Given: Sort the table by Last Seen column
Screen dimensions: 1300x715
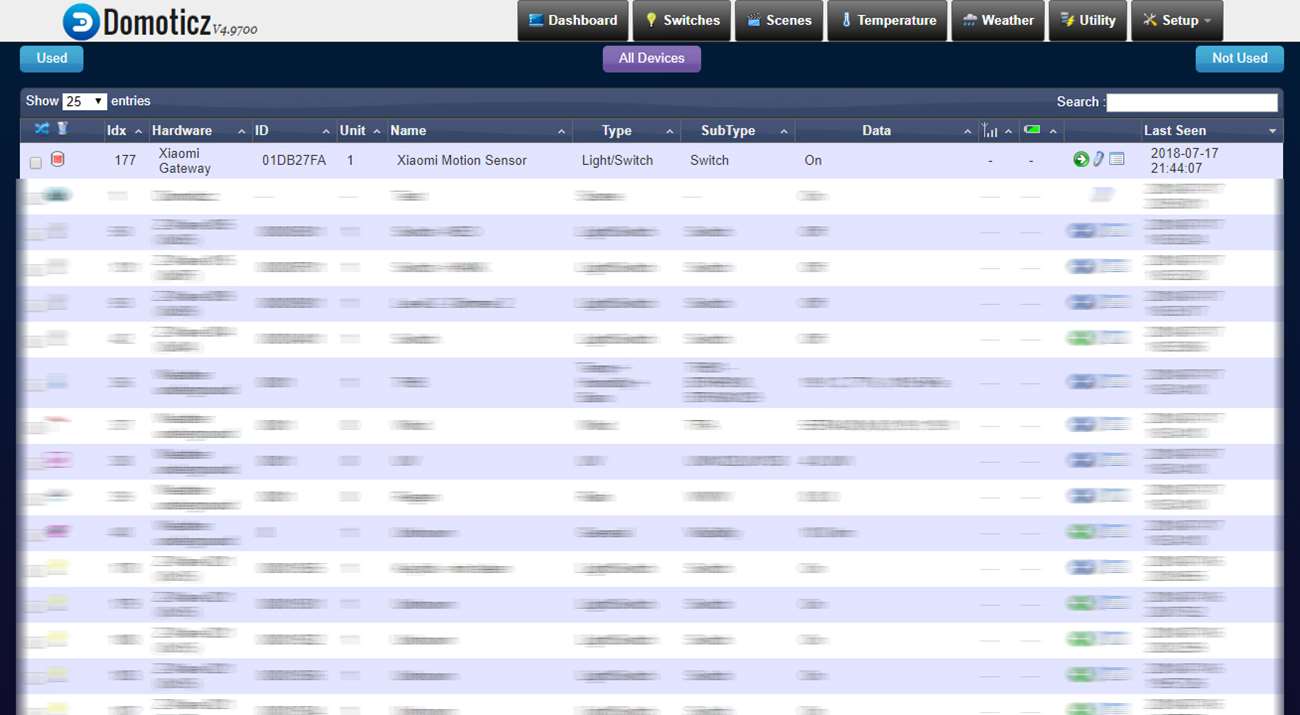Looking at the screenshot, I should click(1210, 131).
